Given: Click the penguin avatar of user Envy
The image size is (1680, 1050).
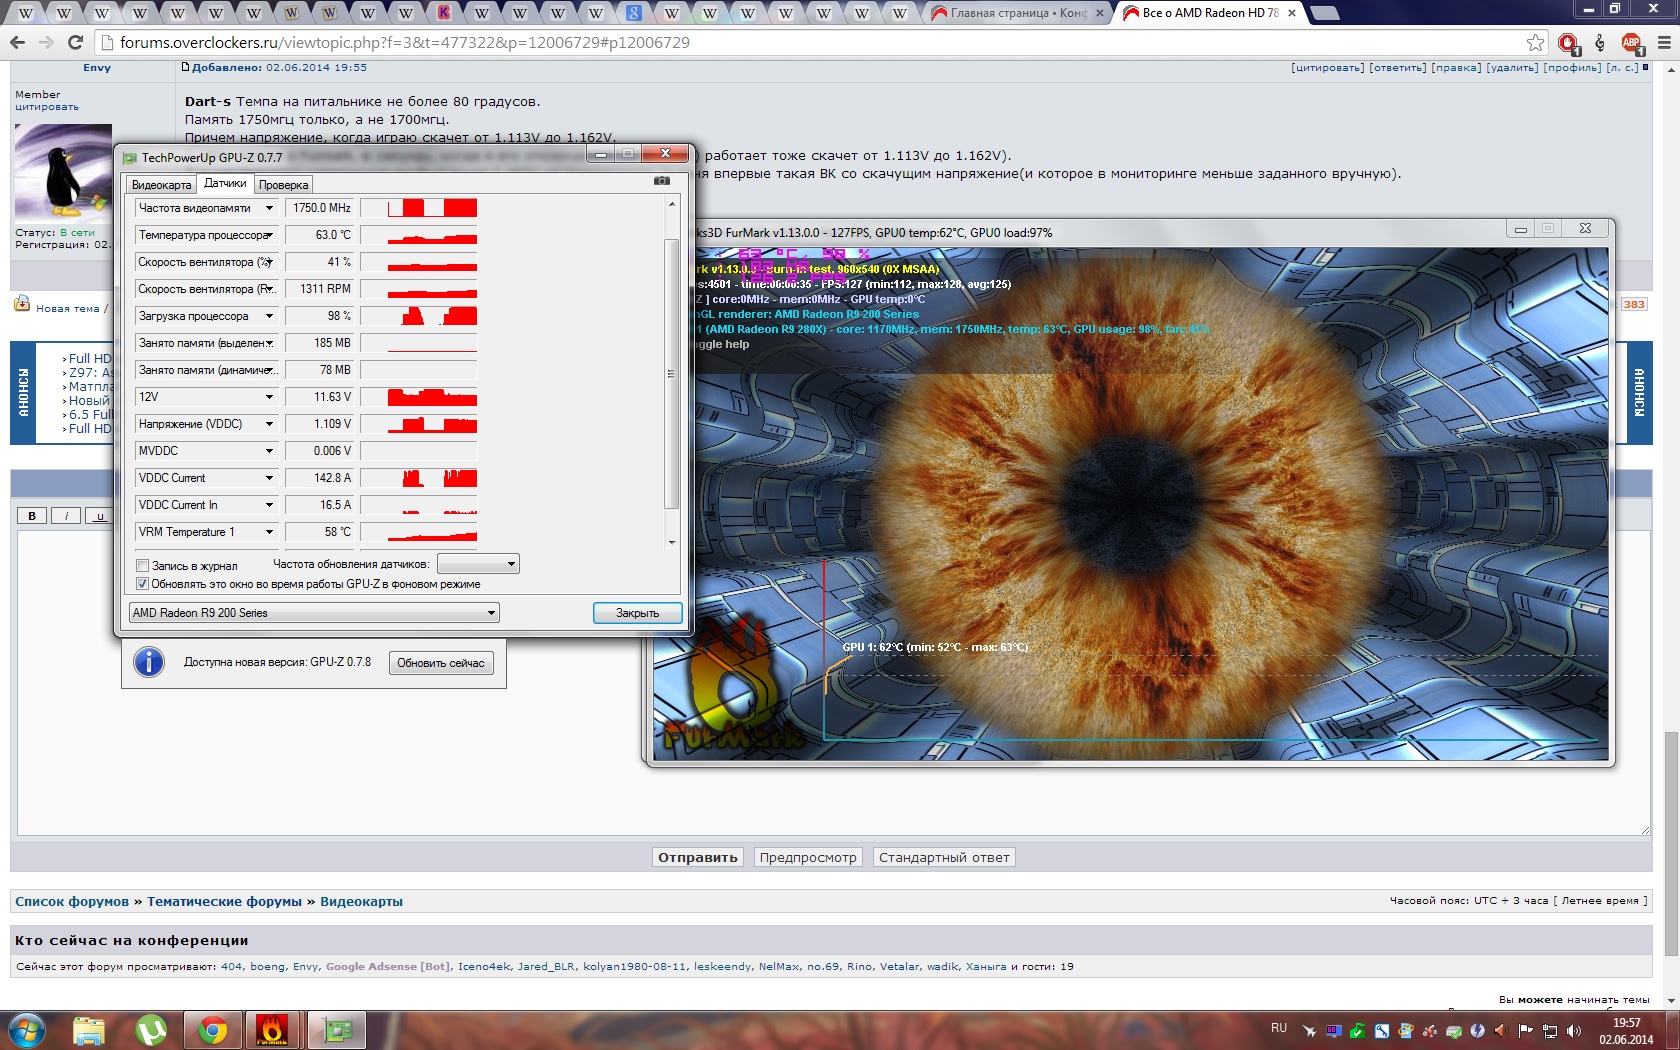Looking at the screenshot, I should 63,170.
